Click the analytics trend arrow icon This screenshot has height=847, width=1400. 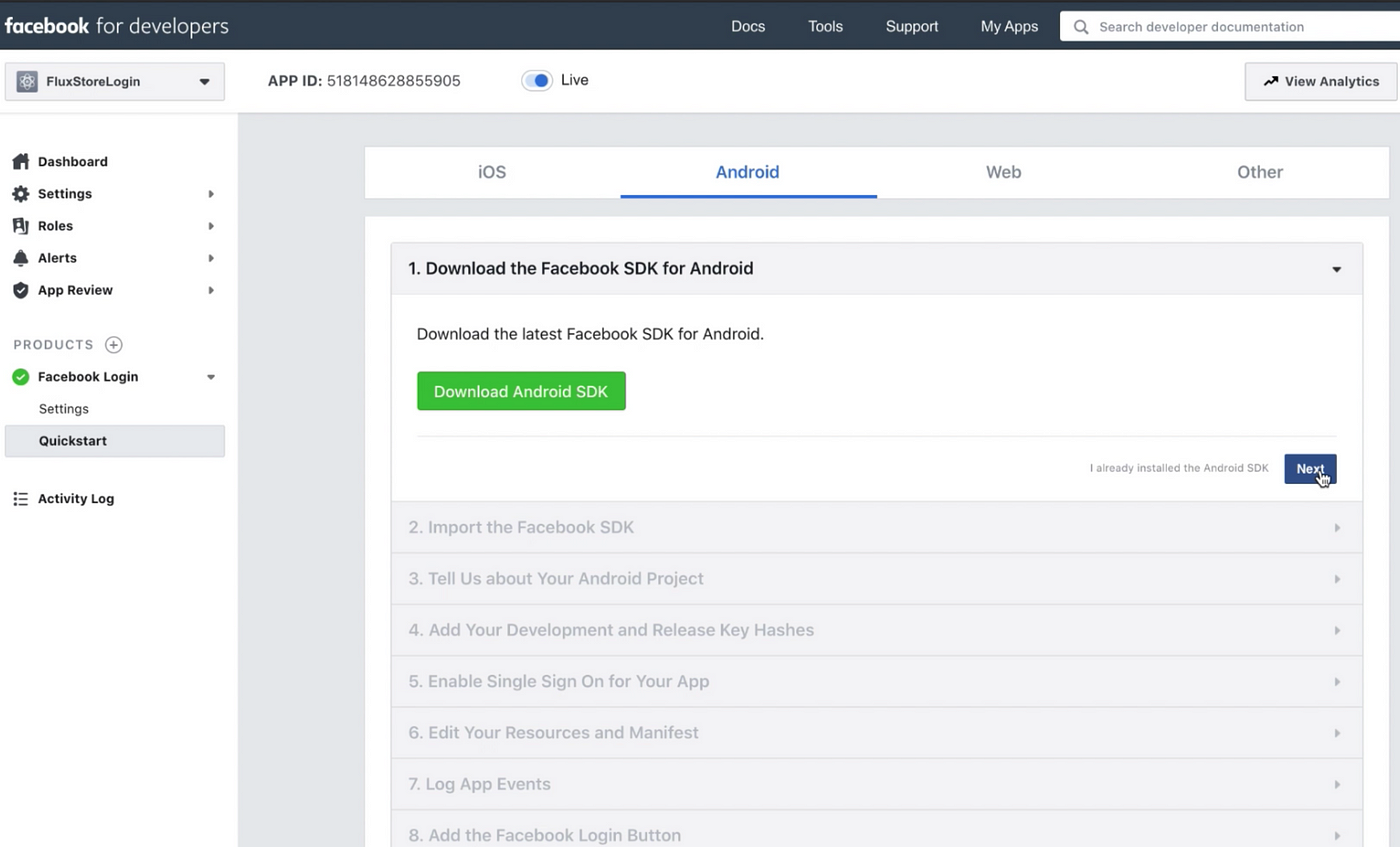coord(1271,81)
